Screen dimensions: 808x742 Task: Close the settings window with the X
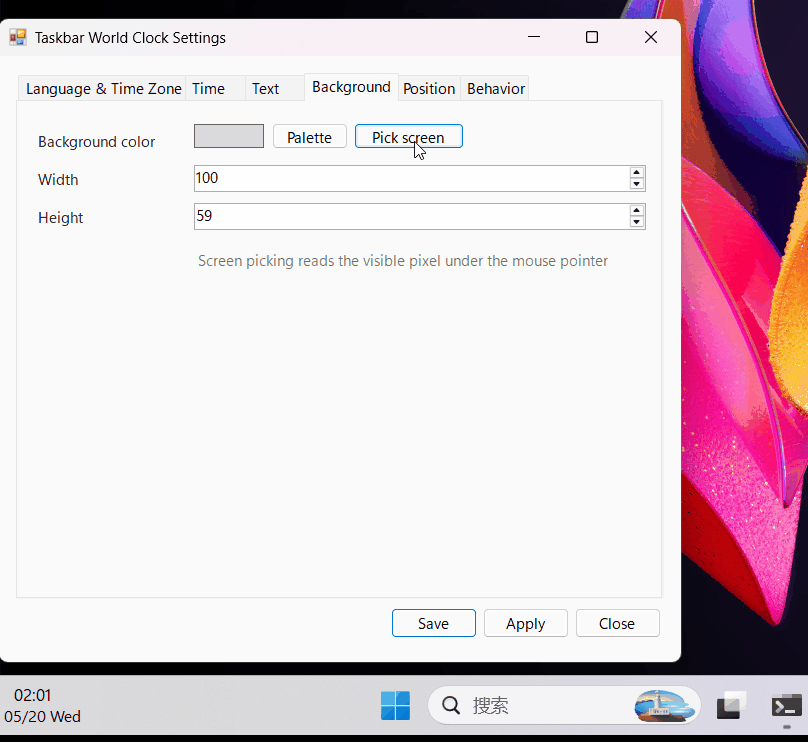pos(651,37)
